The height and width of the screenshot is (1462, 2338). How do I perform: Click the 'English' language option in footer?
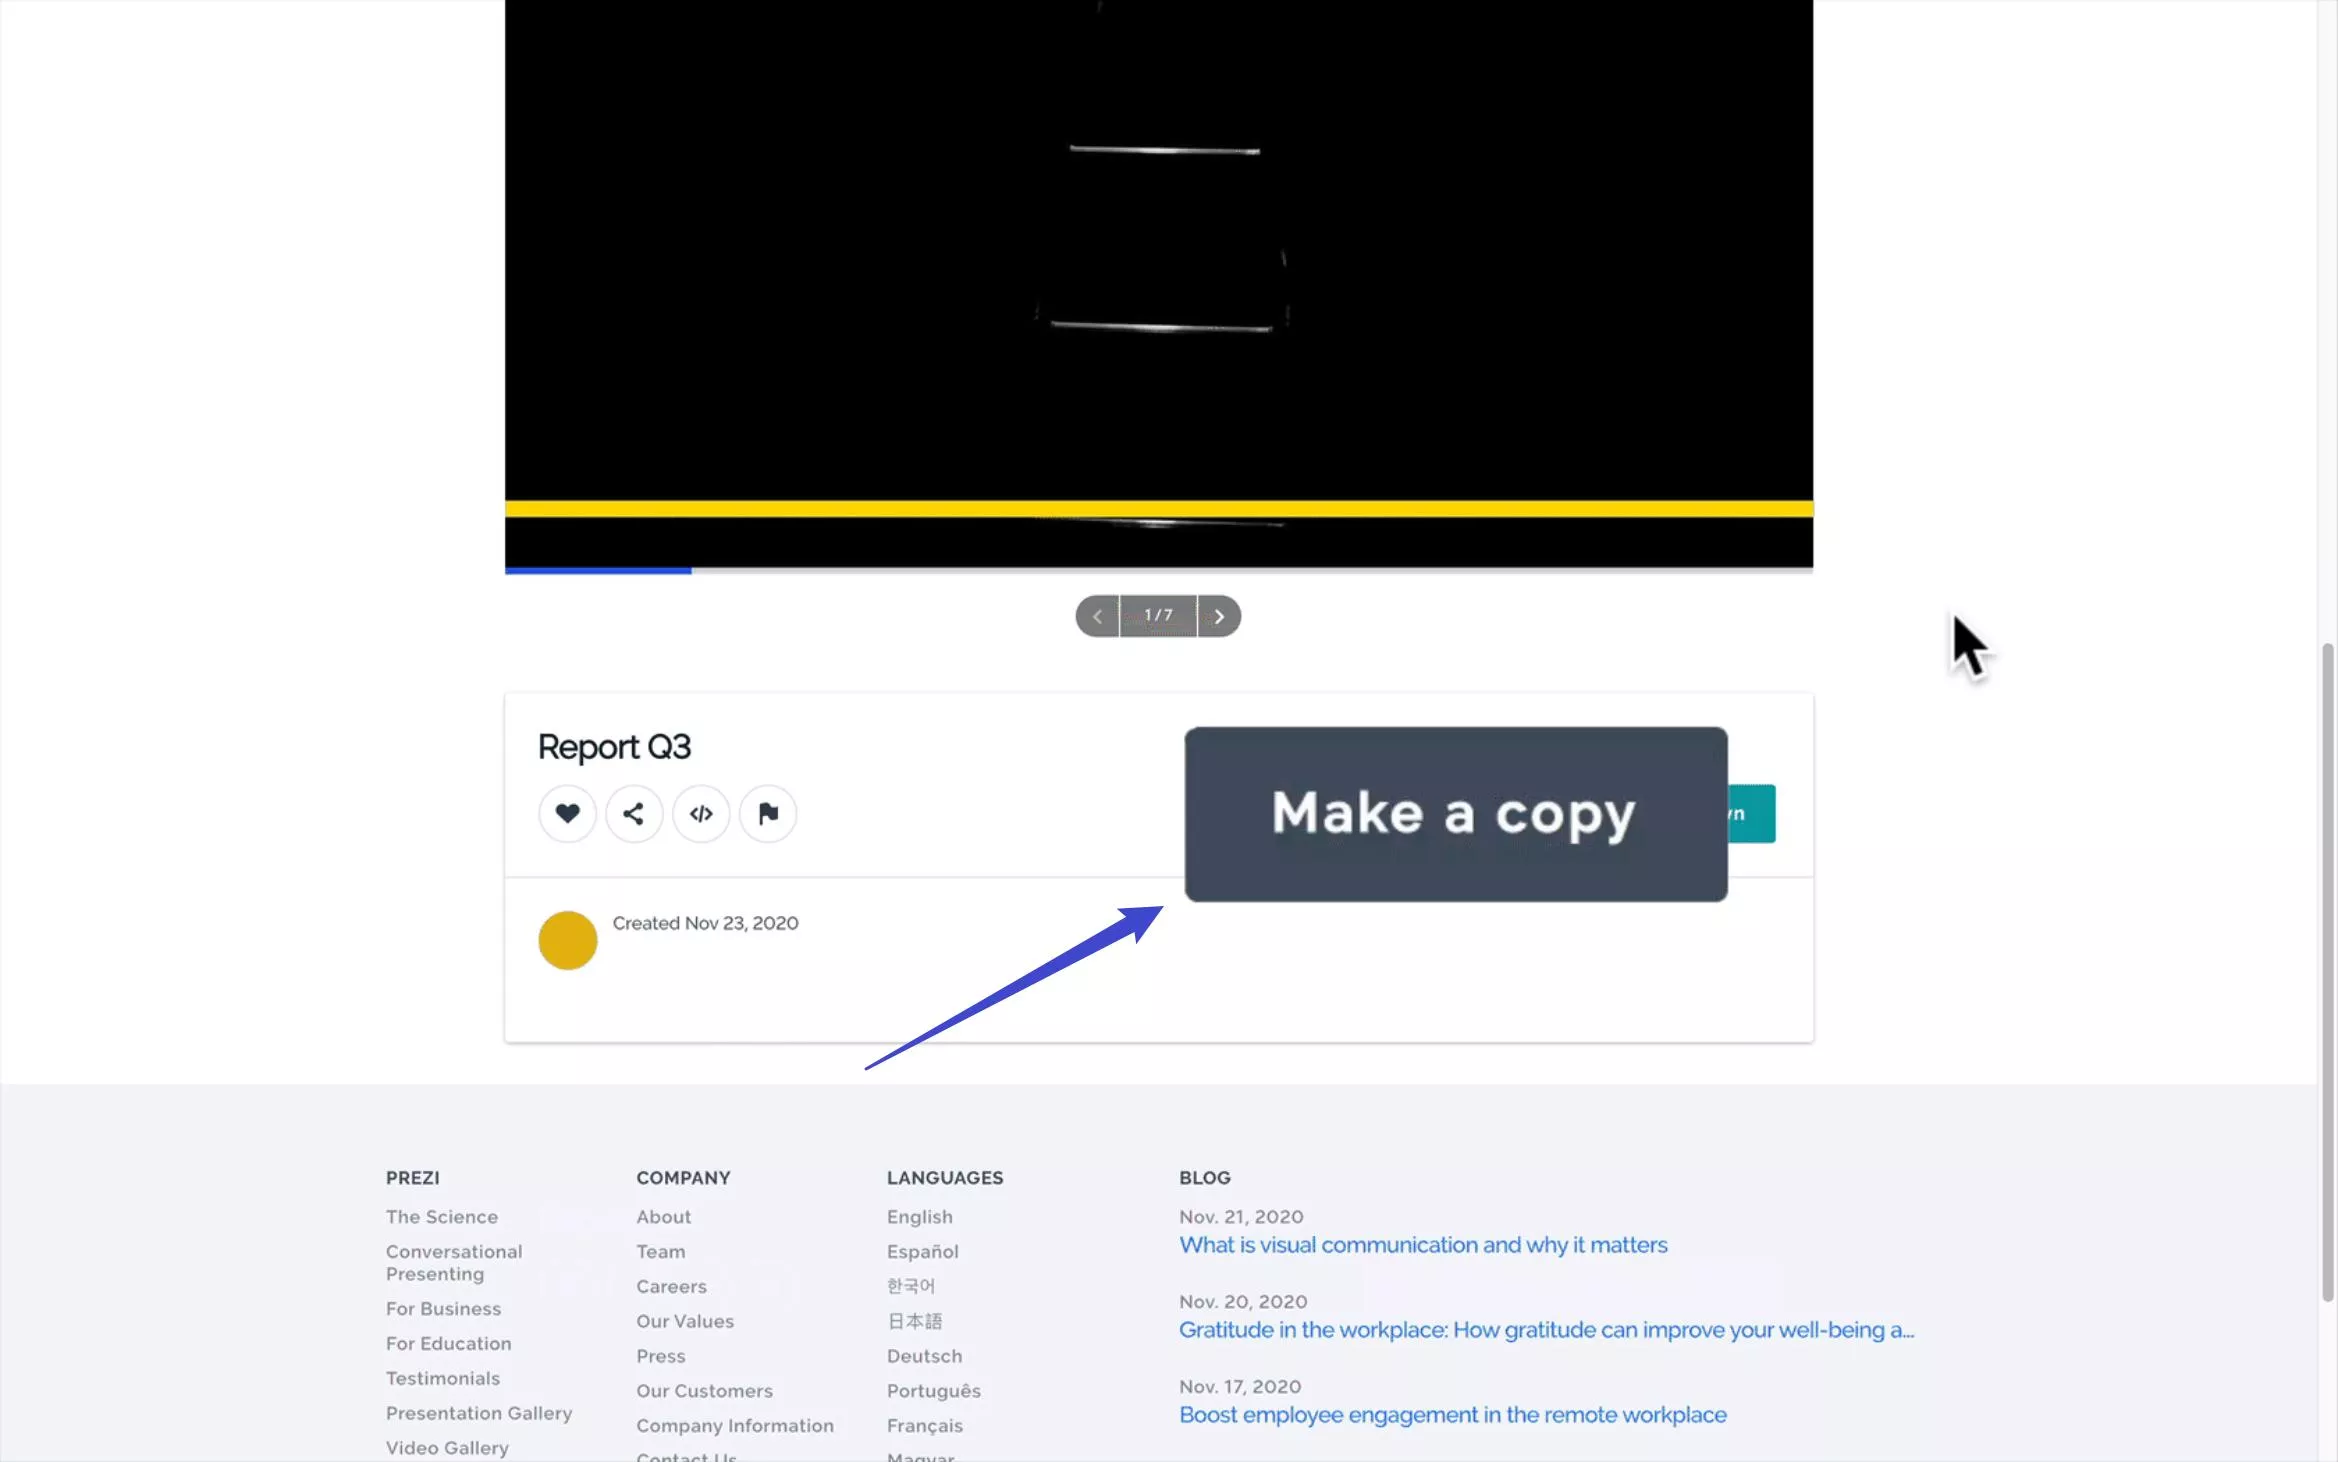pos(920,1216)
